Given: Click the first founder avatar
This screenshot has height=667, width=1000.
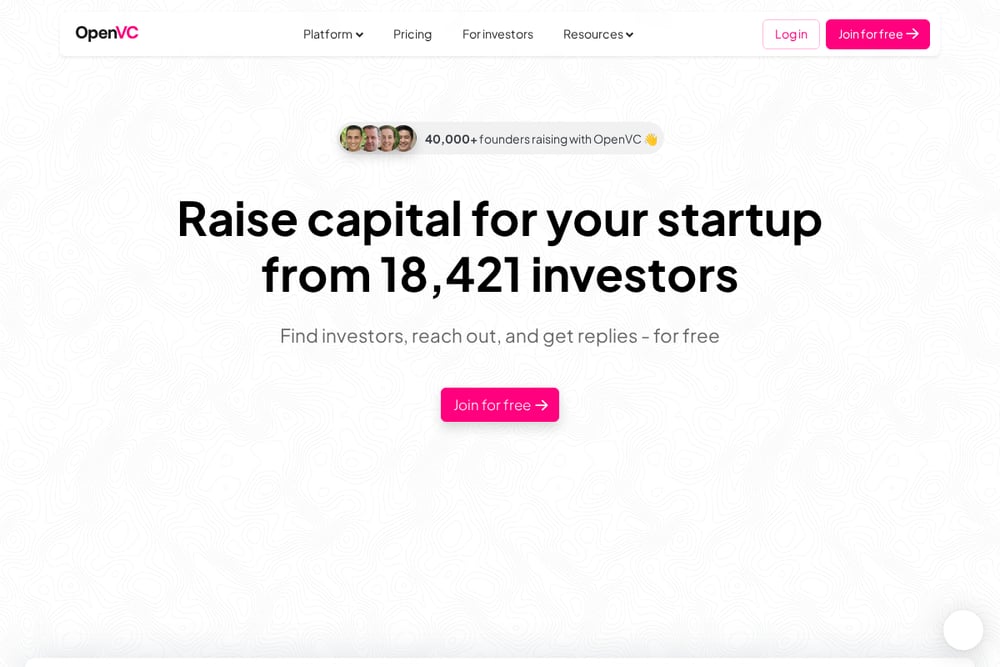Looking at the screenshot, I should 352,138.
